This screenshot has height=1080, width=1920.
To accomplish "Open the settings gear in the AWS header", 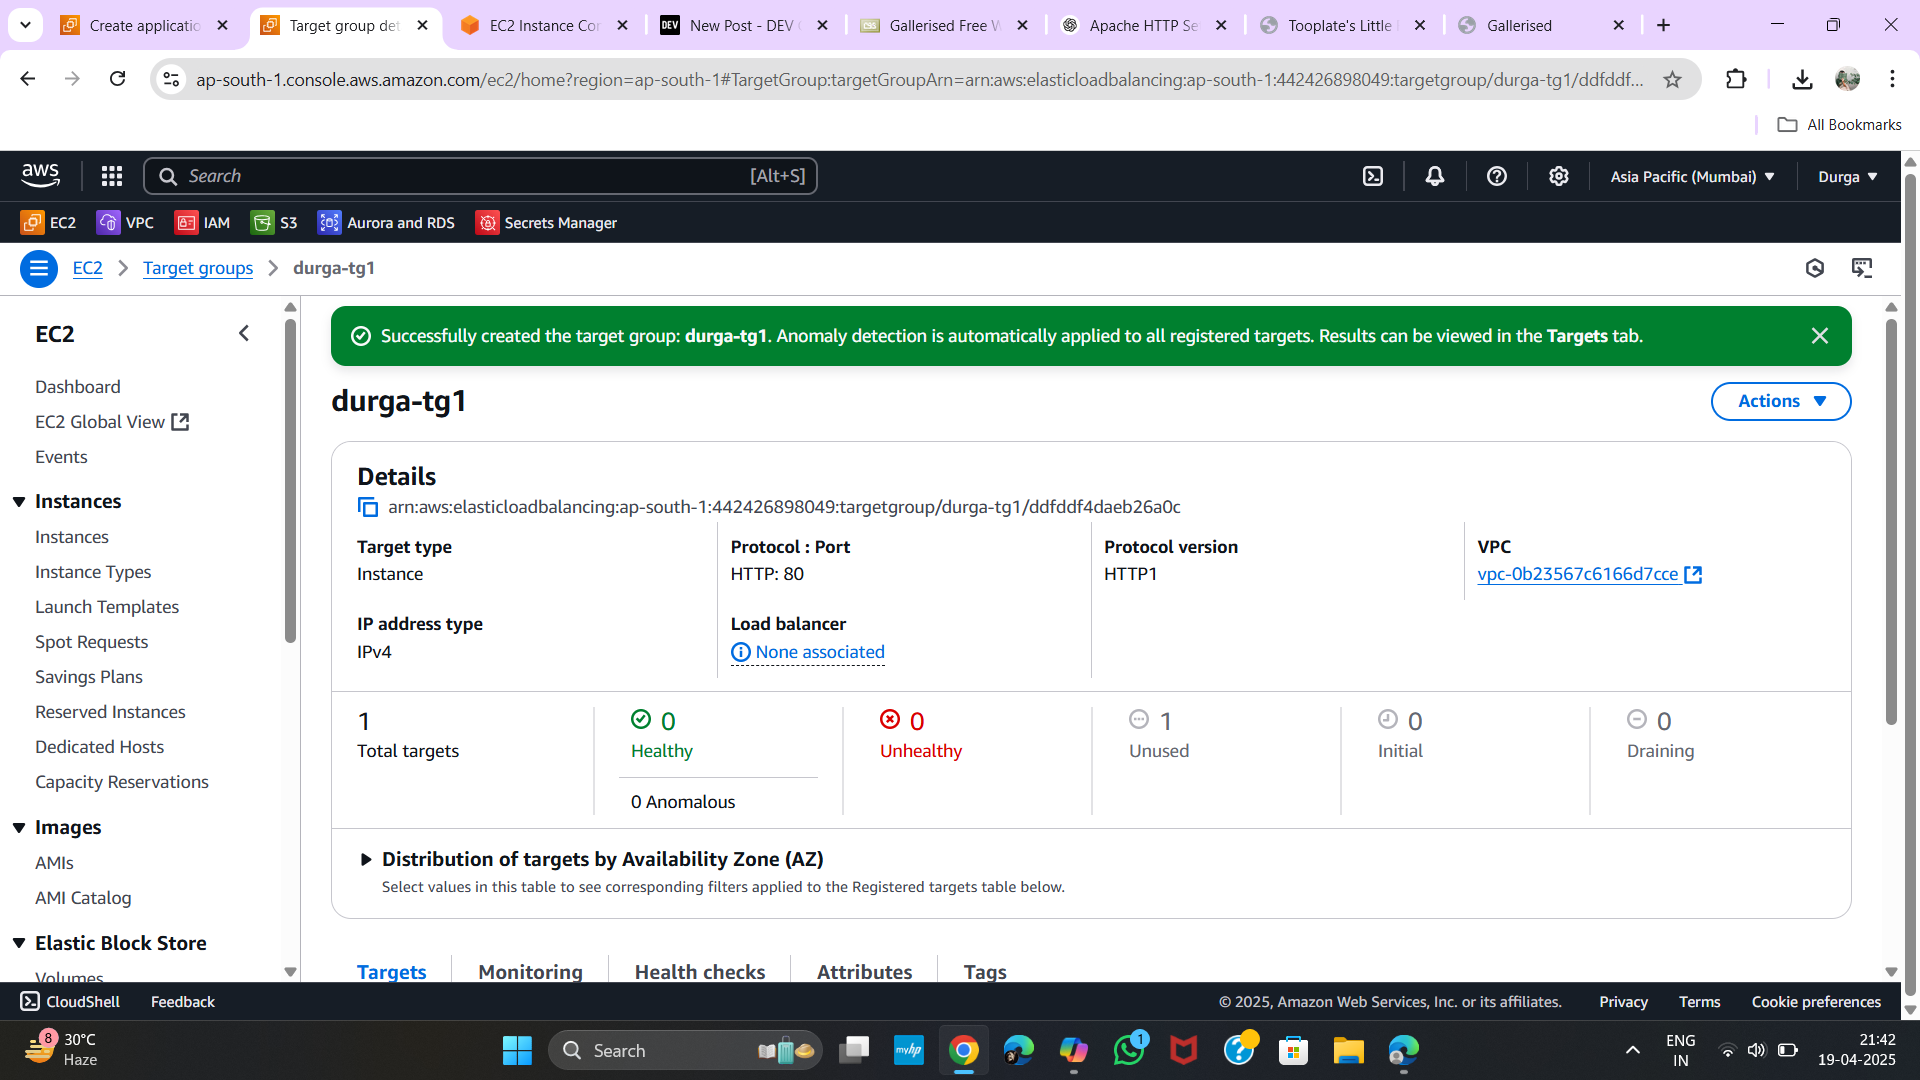I will coord(1559,176).
